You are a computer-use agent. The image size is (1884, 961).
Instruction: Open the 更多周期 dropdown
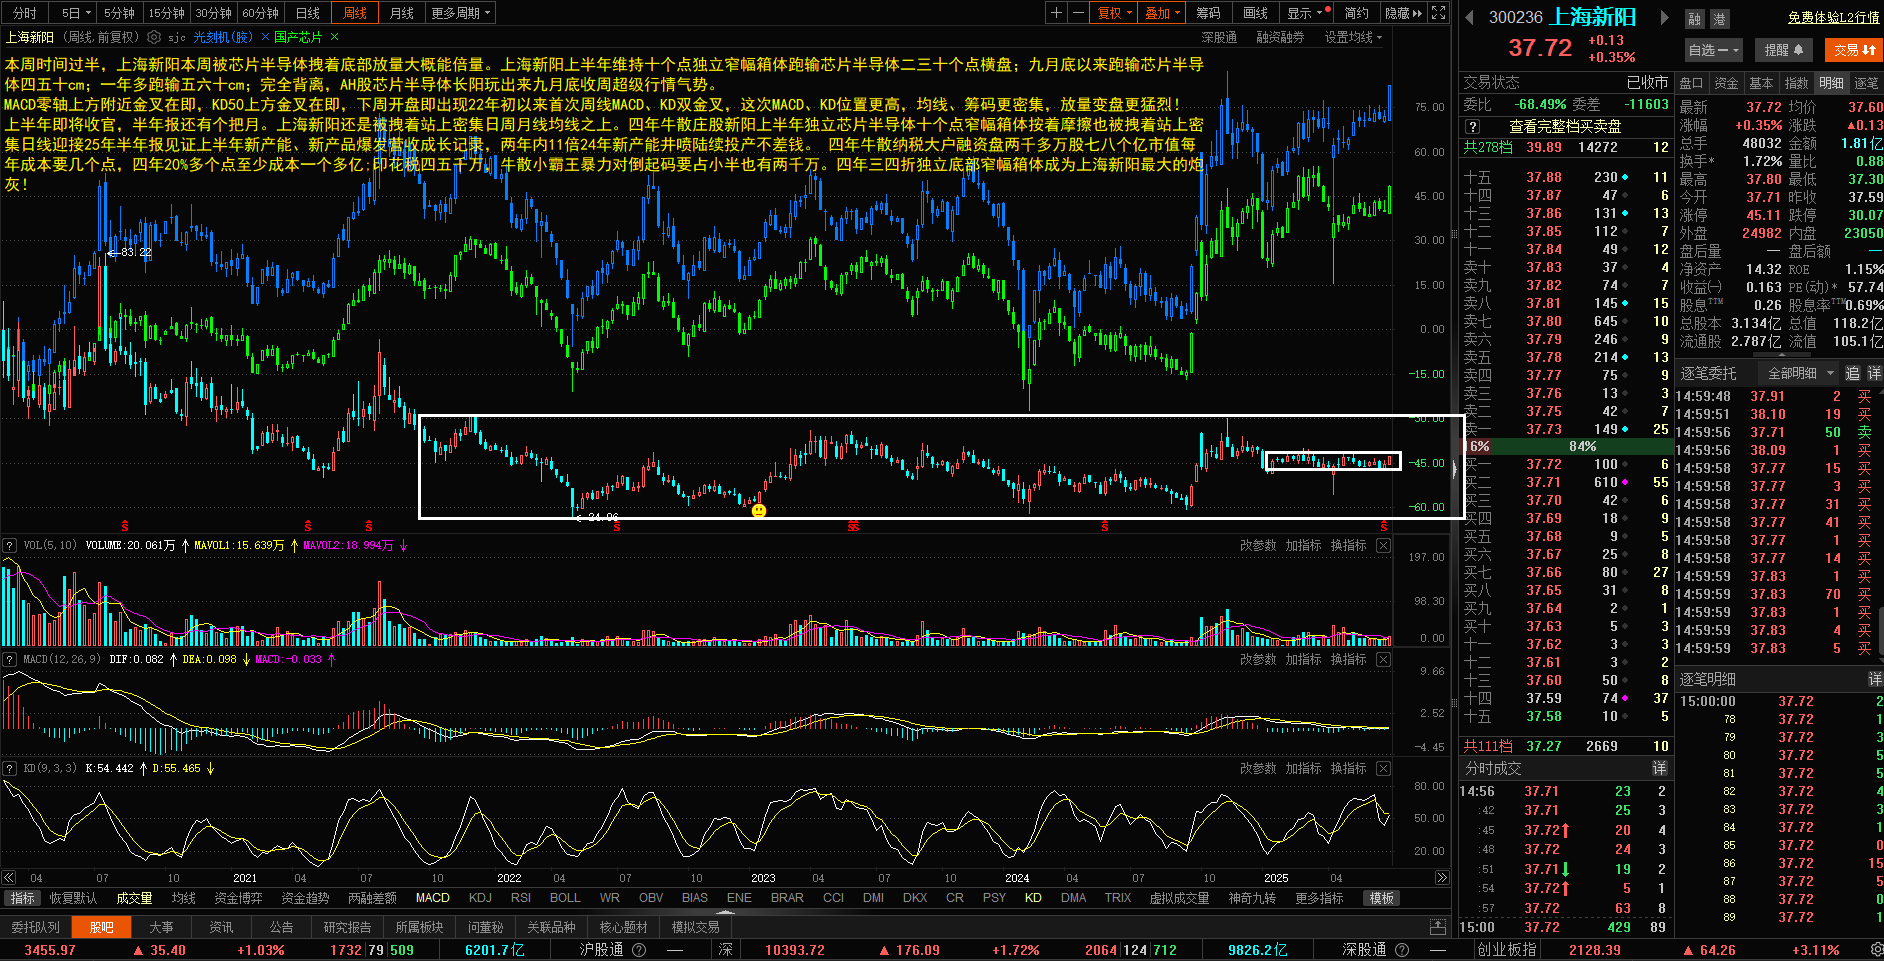[x=461, y=13]
